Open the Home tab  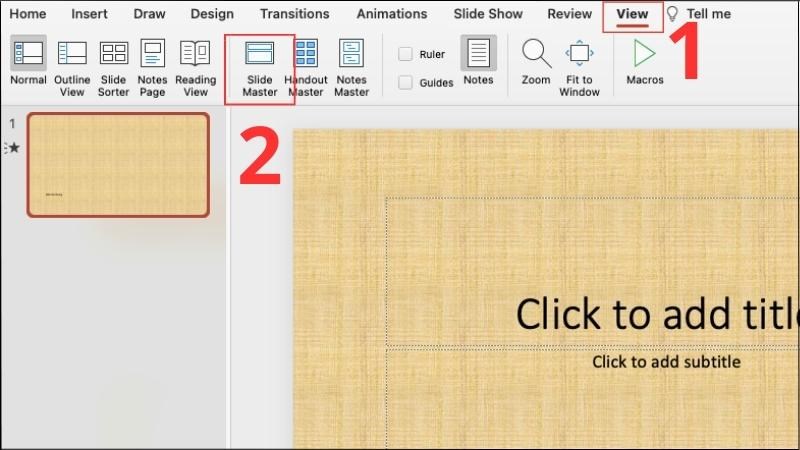click(x=28, y=14)
